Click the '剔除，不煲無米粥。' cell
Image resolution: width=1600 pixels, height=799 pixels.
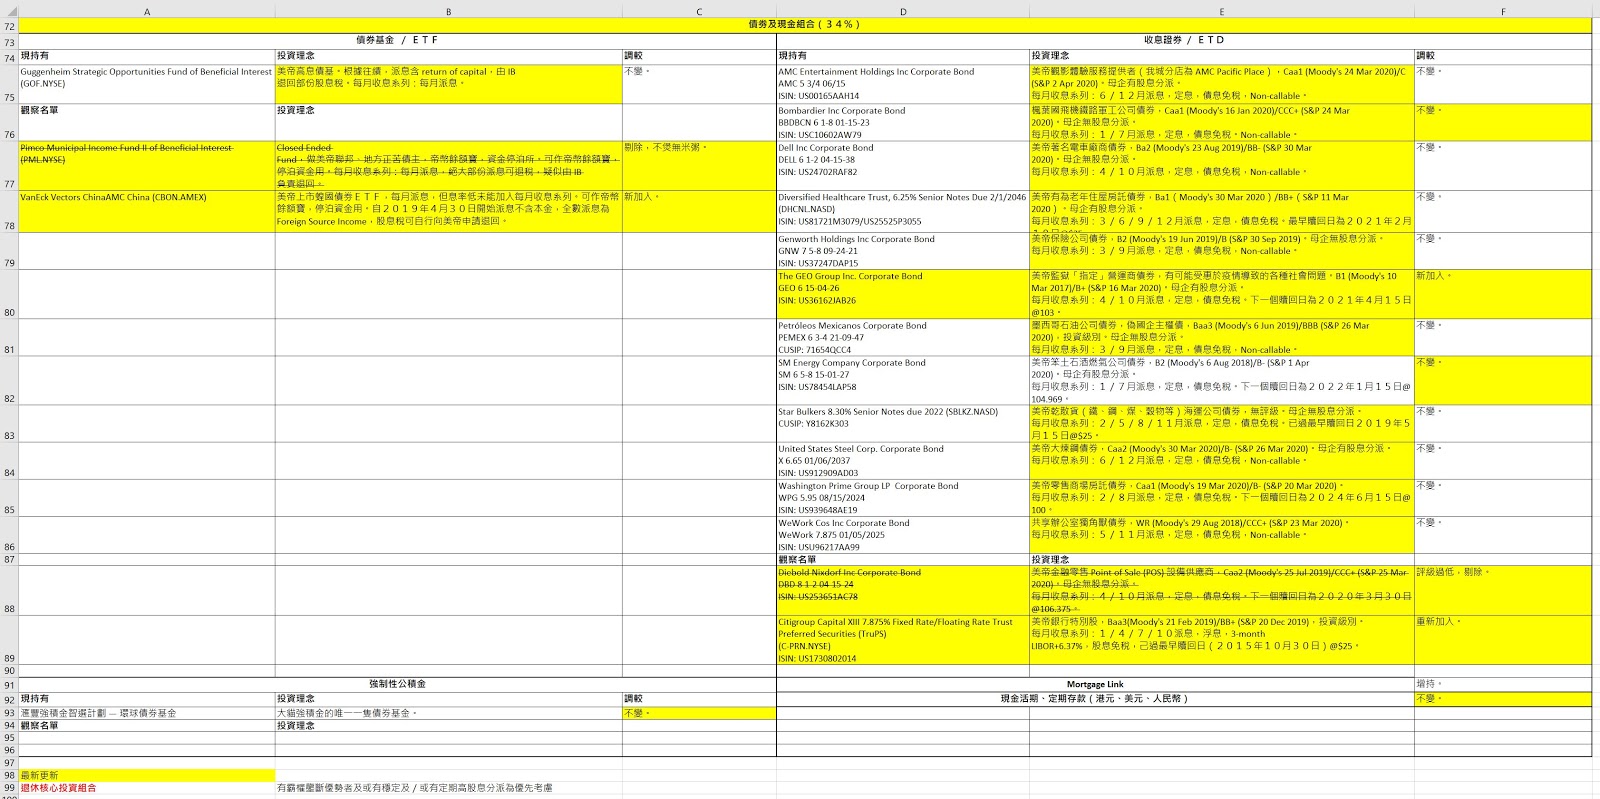coord(698,166)
